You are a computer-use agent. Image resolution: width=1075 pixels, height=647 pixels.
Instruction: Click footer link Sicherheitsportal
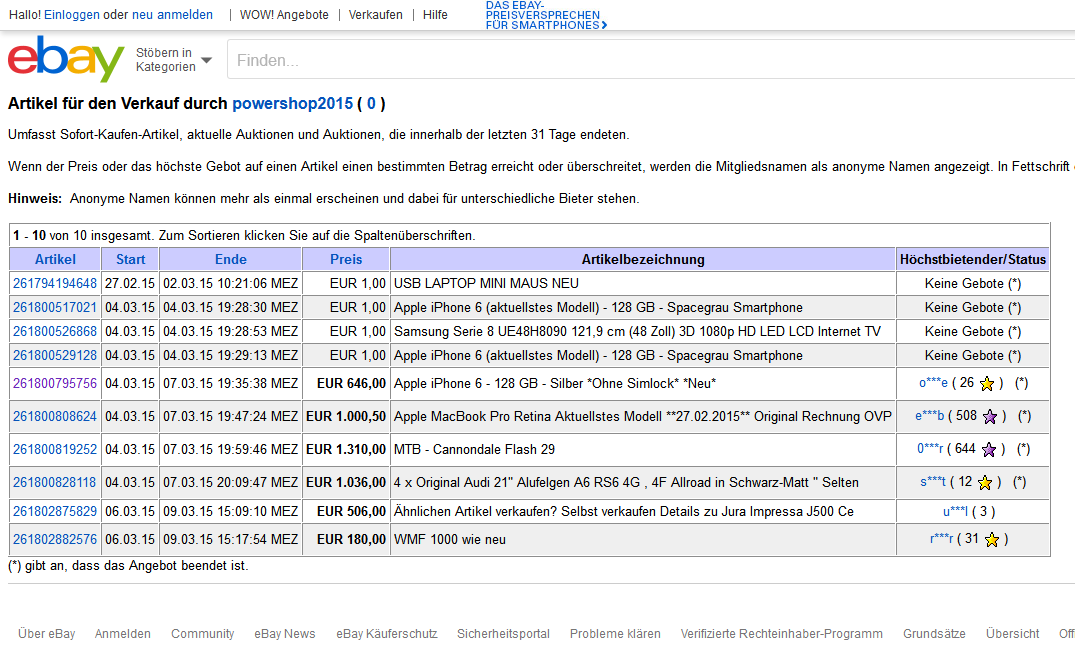[503, 634]
